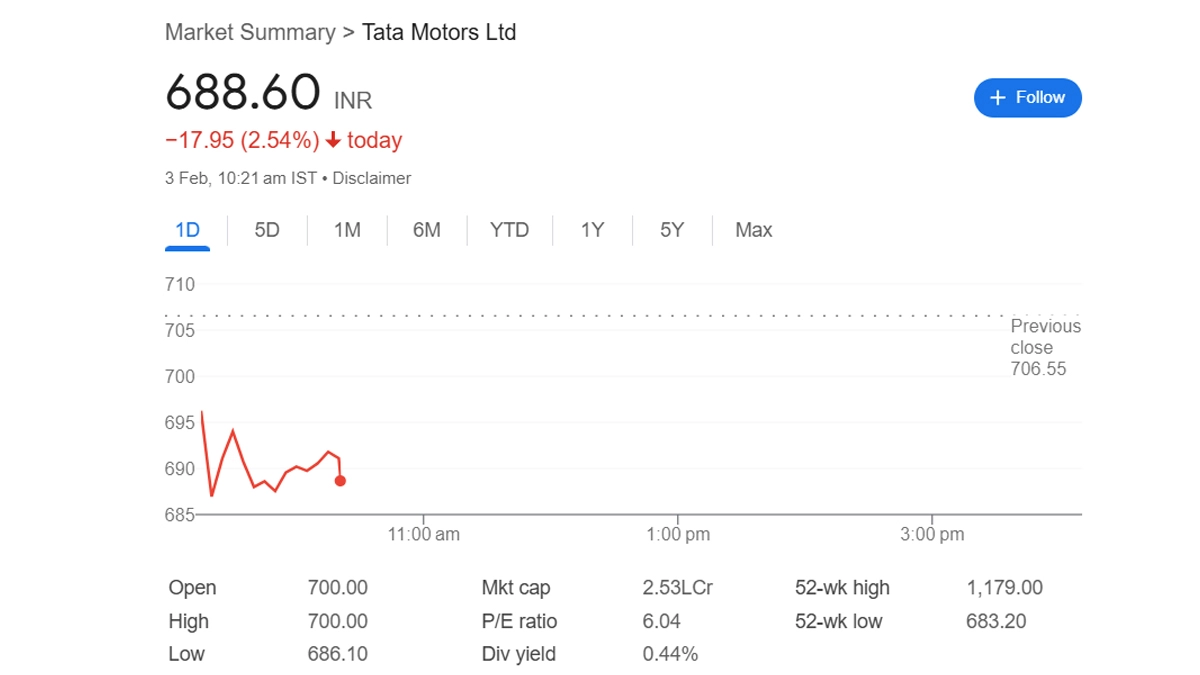
Task: Click the red current price dot
Action: tap(340, 481)
